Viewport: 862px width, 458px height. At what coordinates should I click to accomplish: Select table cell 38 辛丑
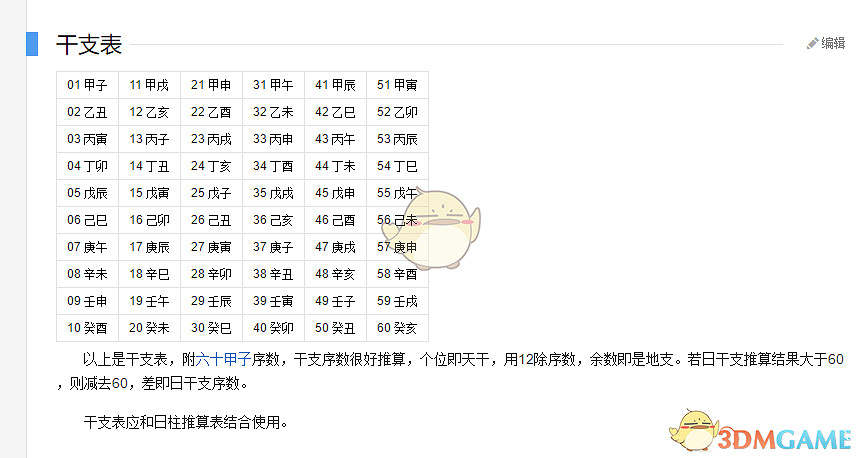[x=274, y=274]
